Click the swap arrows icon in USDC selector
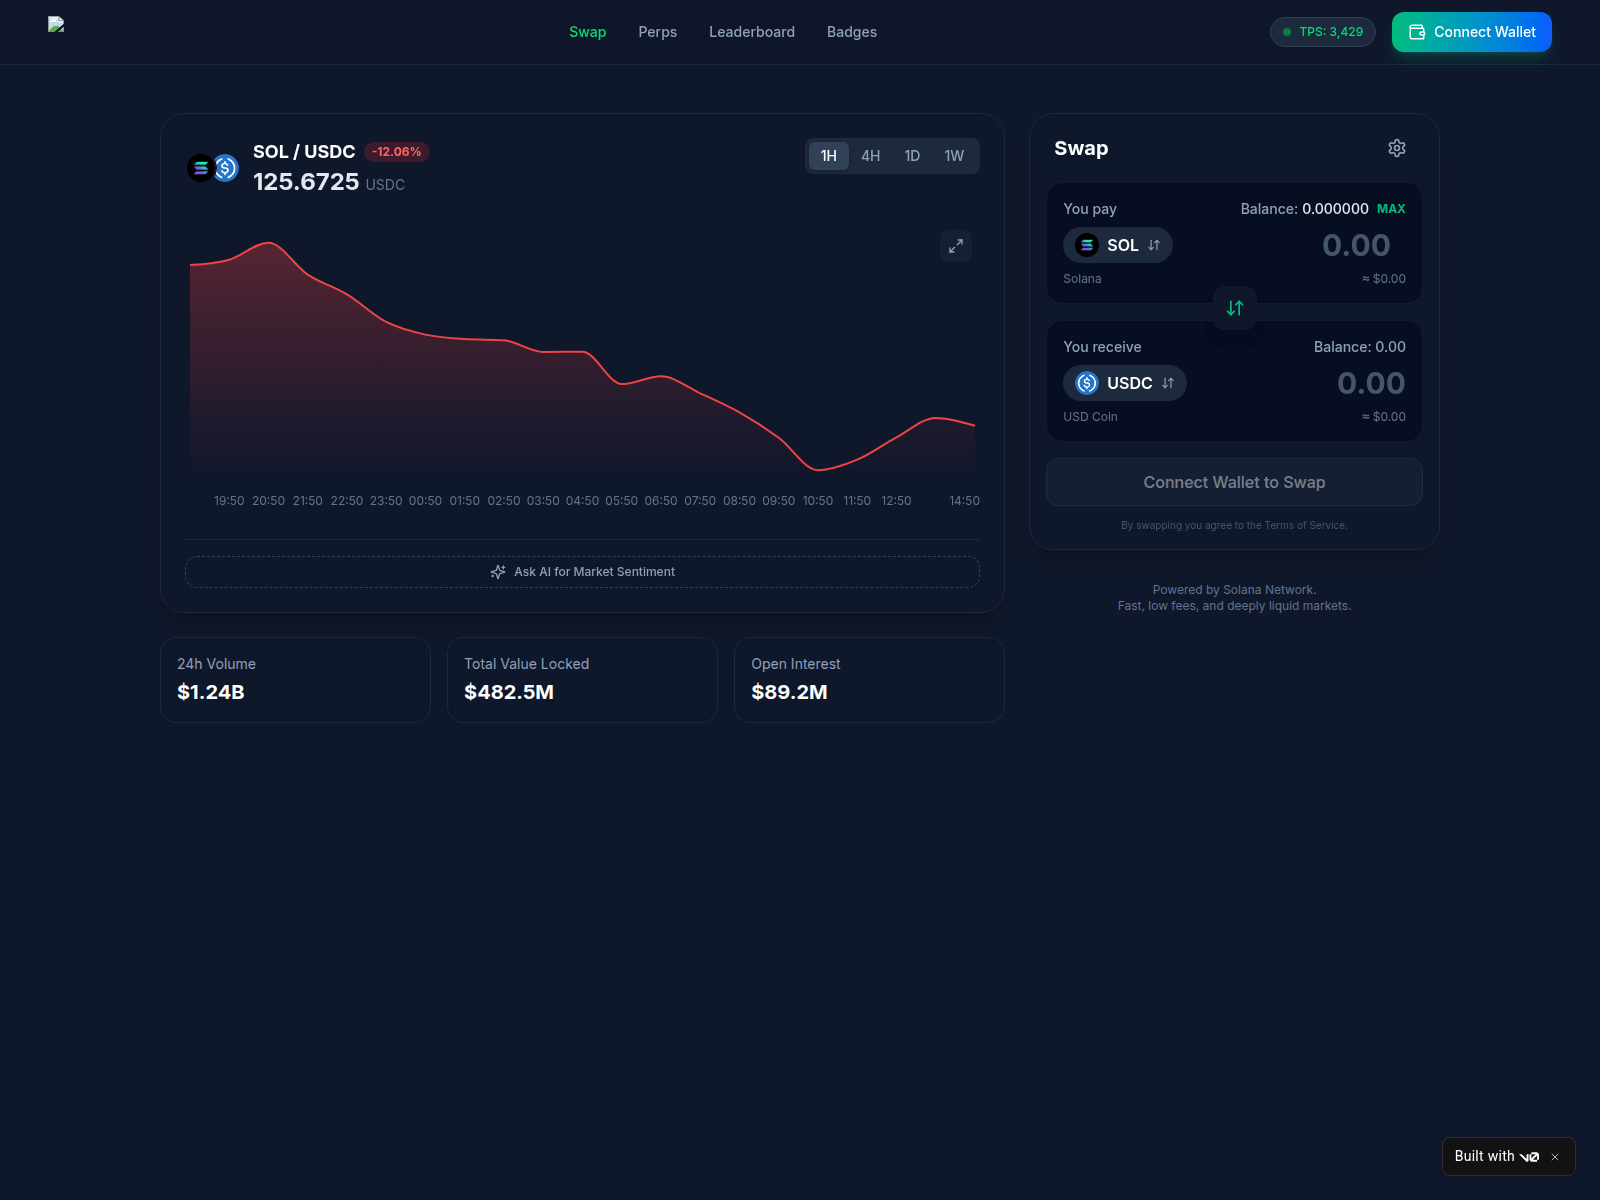Image resolution: width=1600 pixels, height=1200 pixels. 1168,383
